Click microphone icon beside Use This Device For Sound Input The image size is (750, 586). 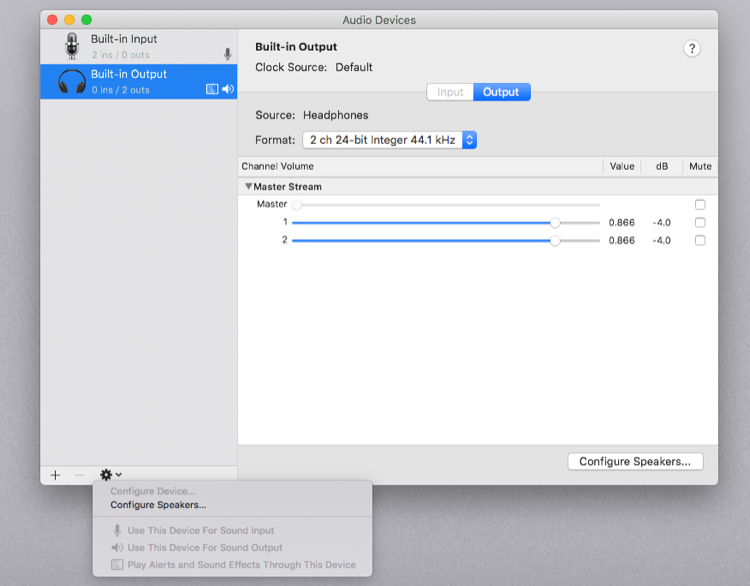tap(117, 530)
